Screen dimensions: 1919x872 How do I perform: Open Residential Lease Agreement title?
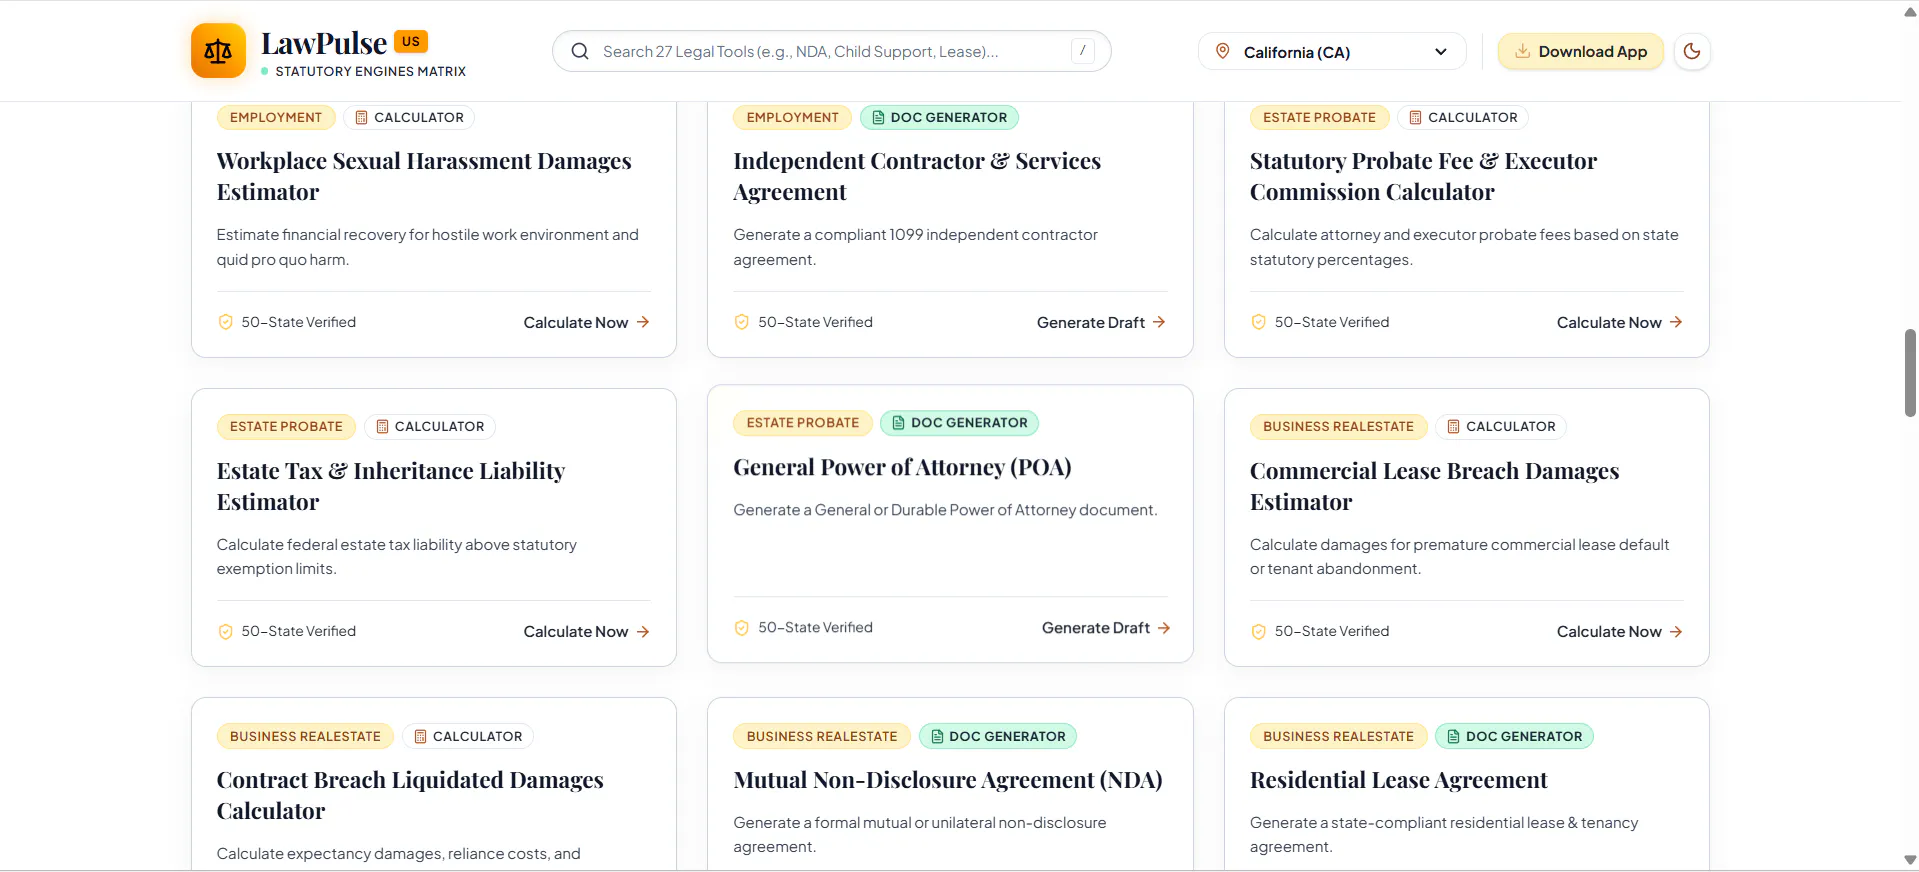(x=1398, y=780)
